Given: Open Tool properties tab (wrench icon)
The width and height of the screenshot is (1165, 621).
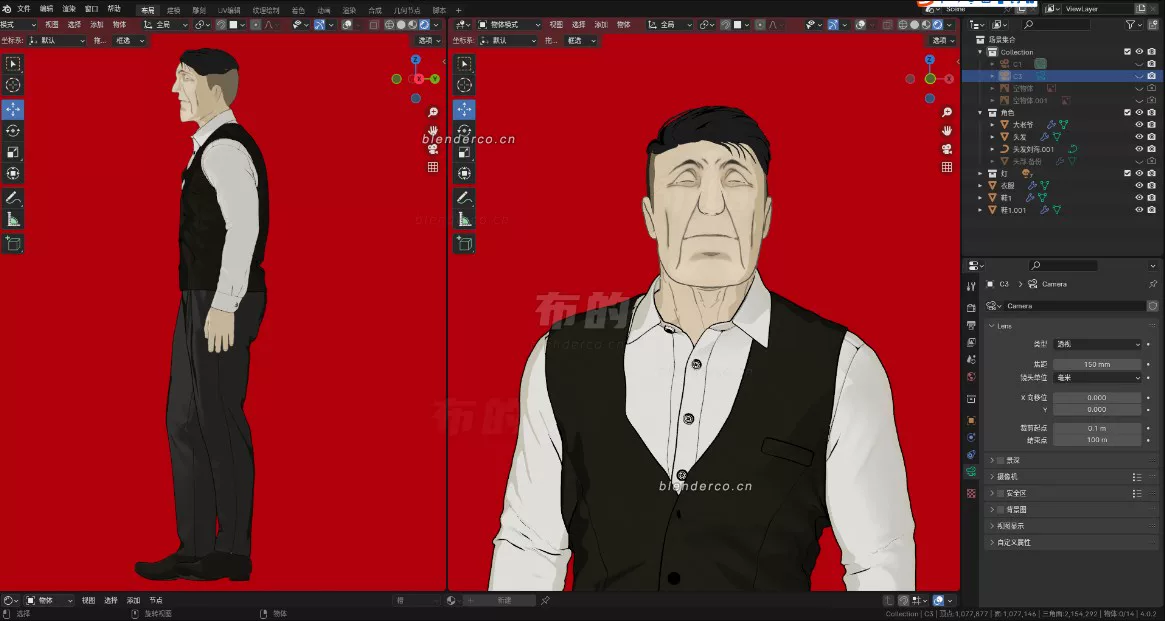Looking at the screenshot, I should (971, 286).
